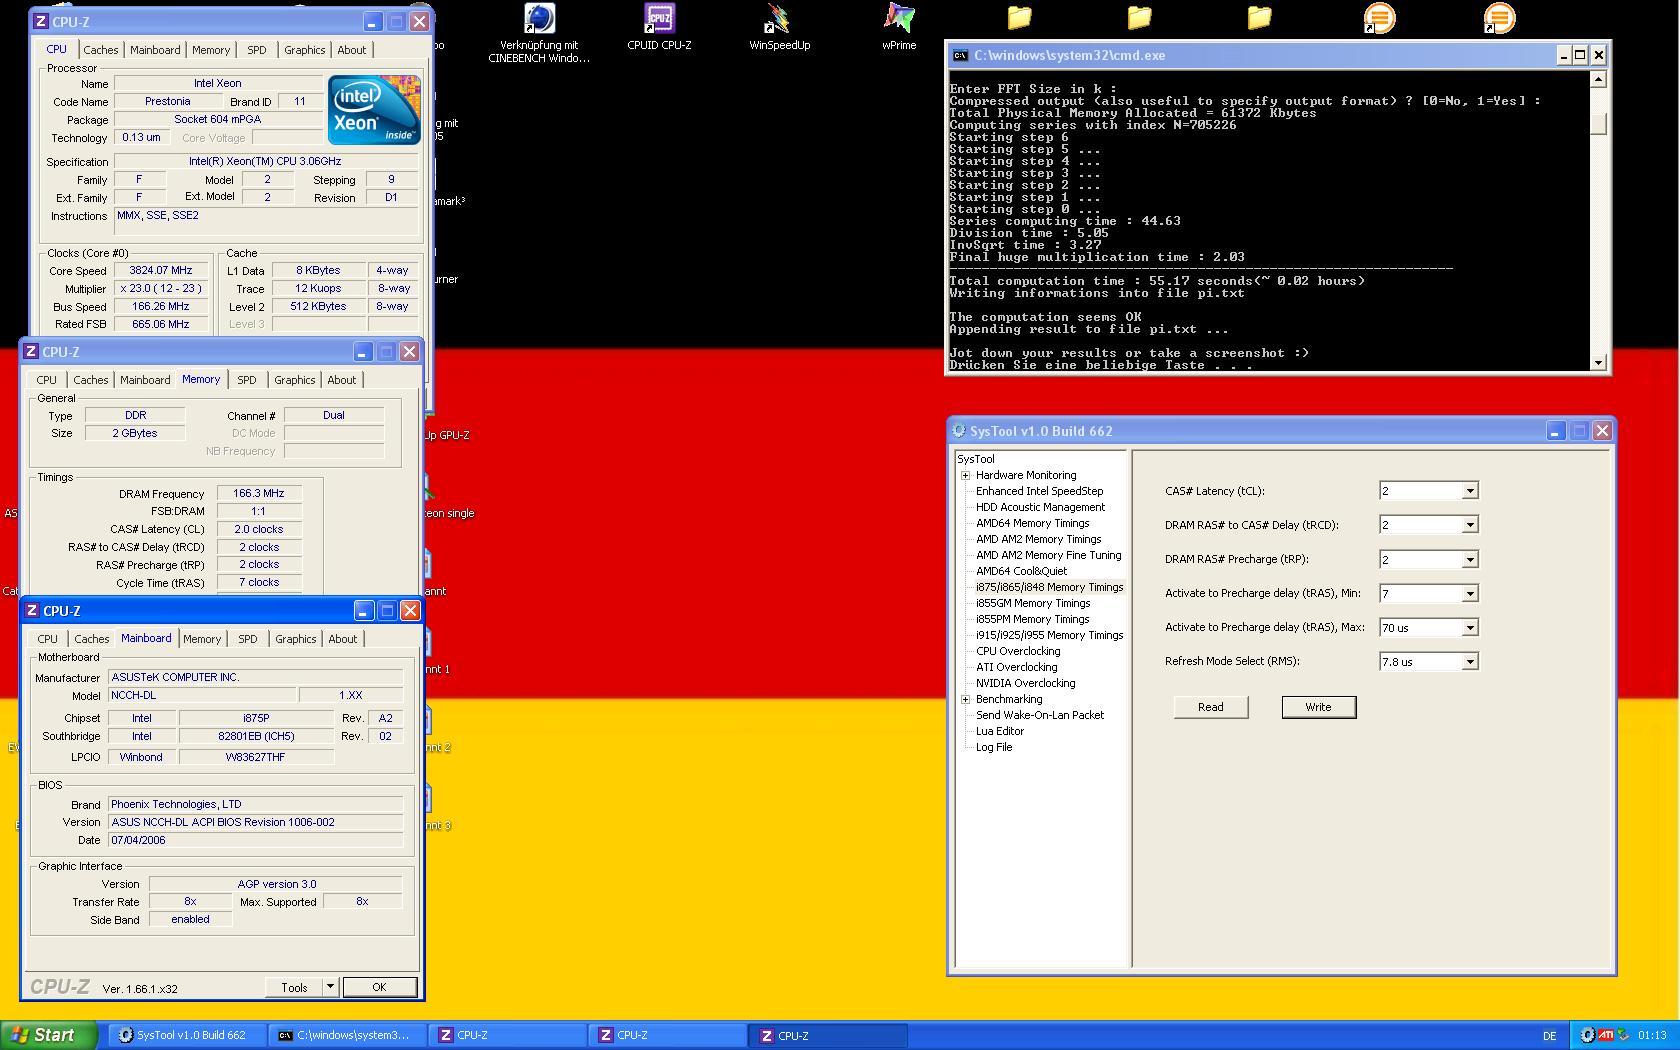The image size is (1680, 1050).
Task: Select CPU tab in middle CPU-Z Memory window
Action: [47, 380]
